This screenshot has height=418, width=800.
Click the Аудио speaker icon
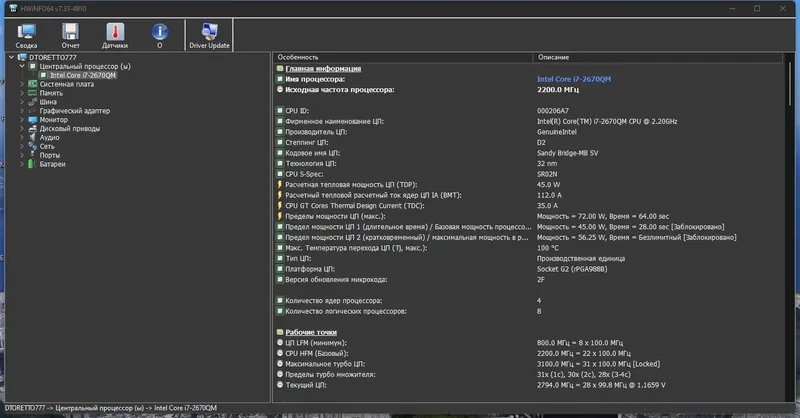coord(33,137)
